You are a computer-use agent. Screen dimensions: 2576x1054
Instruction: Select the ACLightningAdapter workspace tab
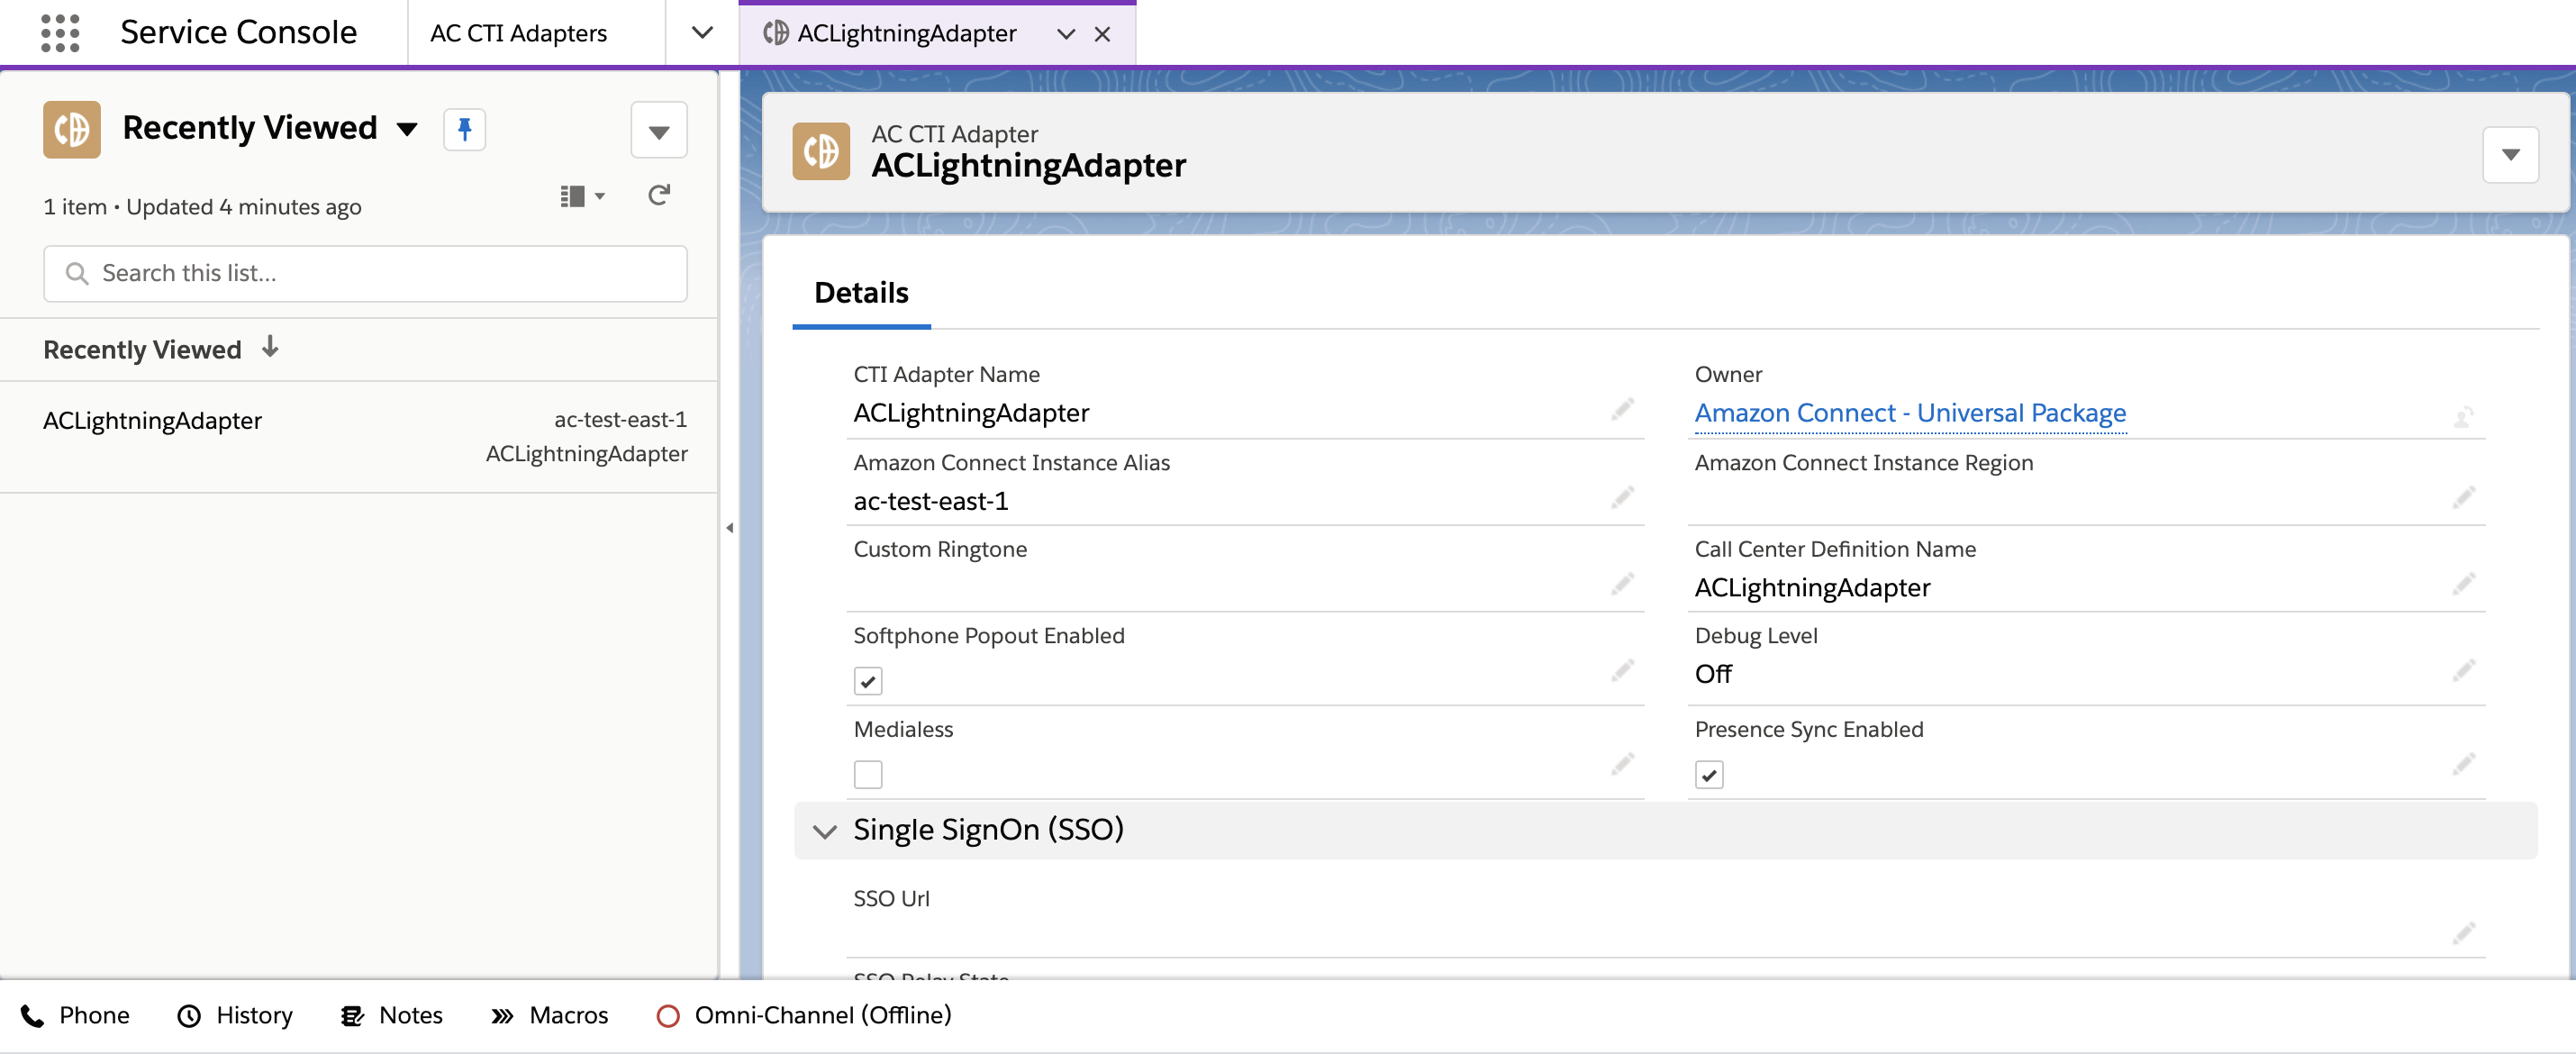(x=905, y=33)
